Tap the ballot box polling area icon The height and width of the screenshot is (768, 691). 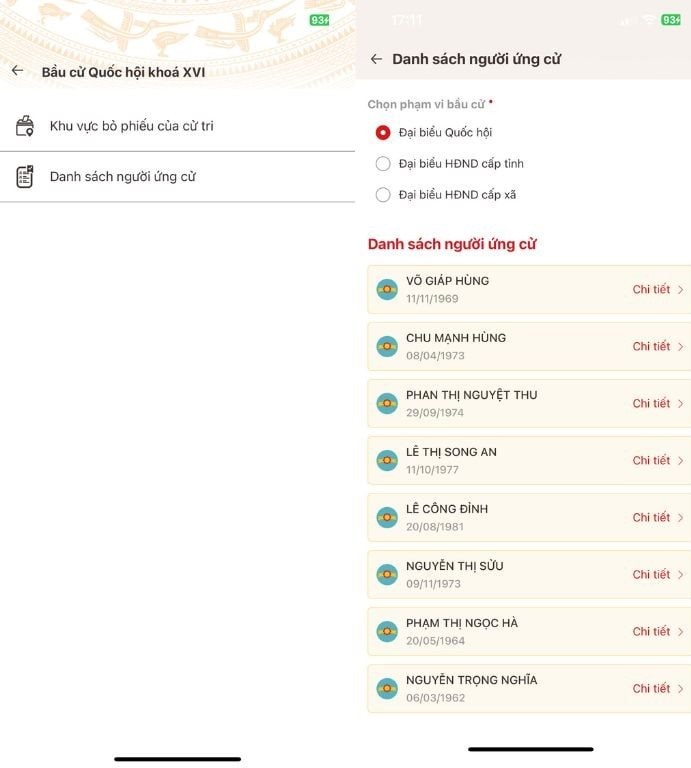coord(25,126)
